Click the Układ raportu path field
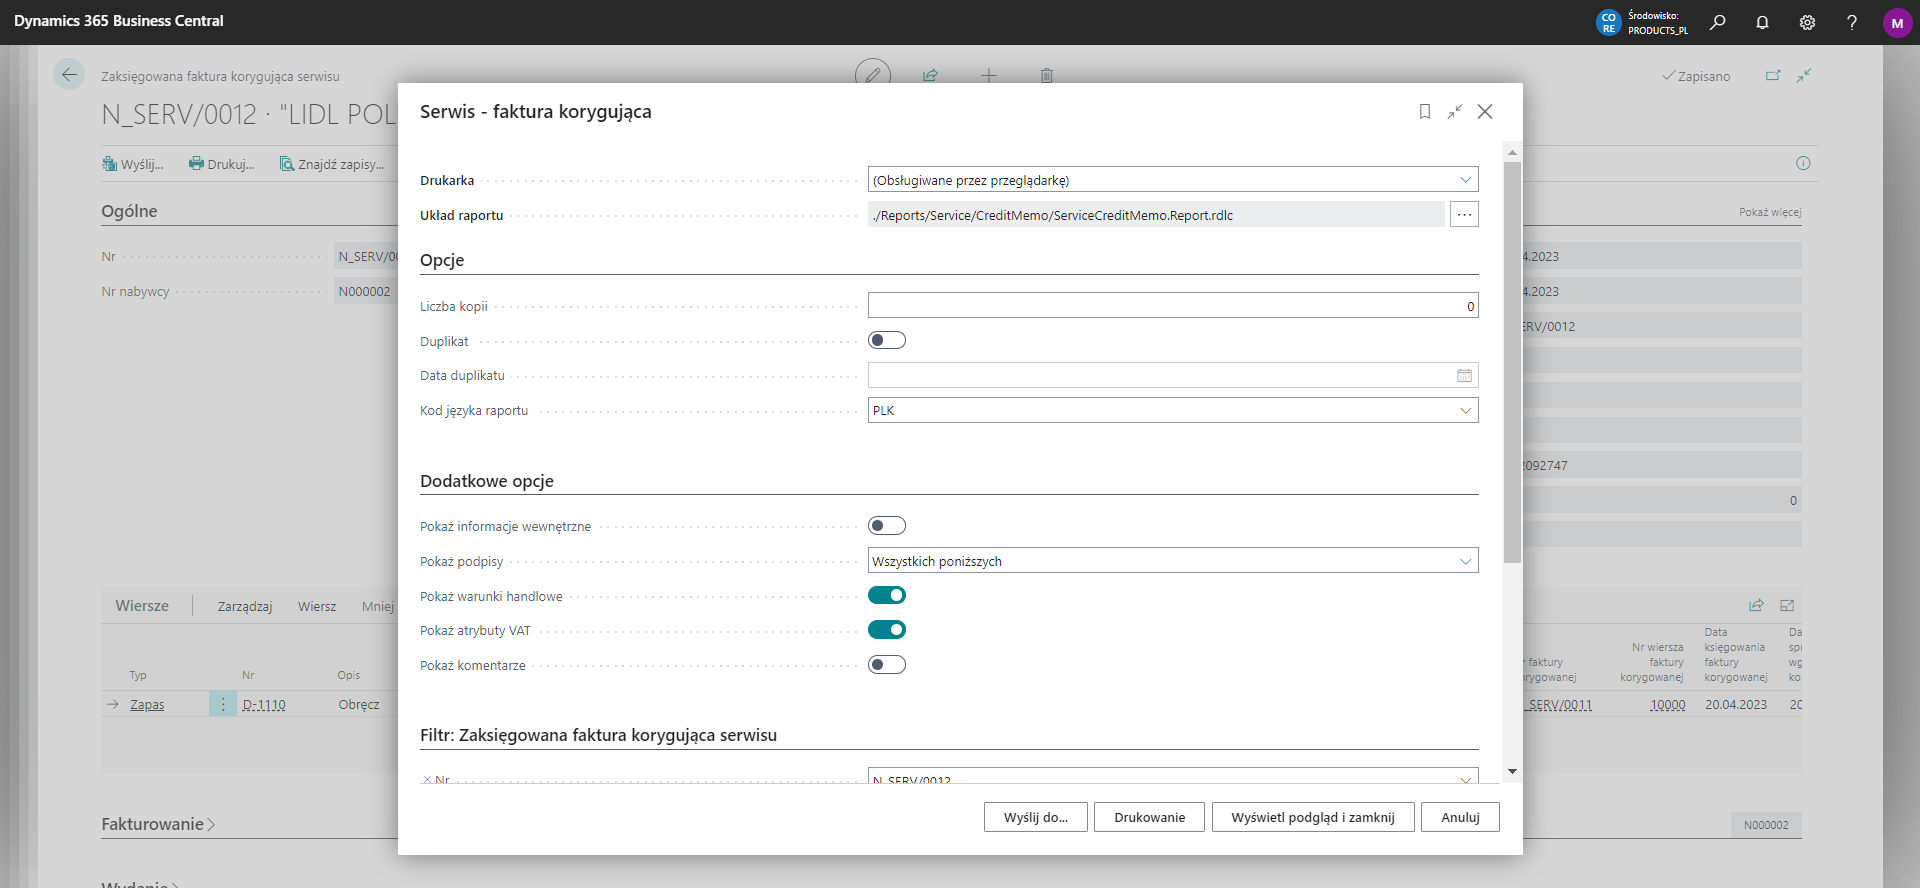This screenshot has height=888, width=1920. (1156, 214)
